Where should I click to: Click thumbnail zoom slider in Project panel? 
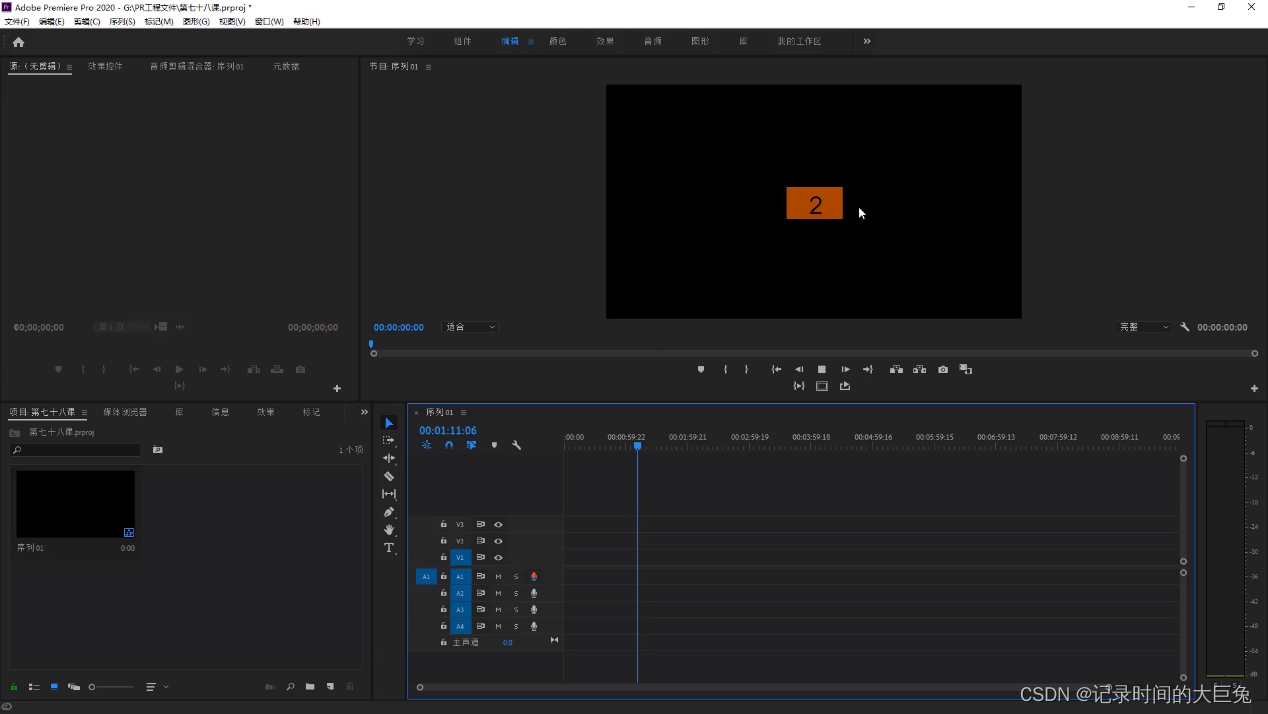[x=110, y=687]
